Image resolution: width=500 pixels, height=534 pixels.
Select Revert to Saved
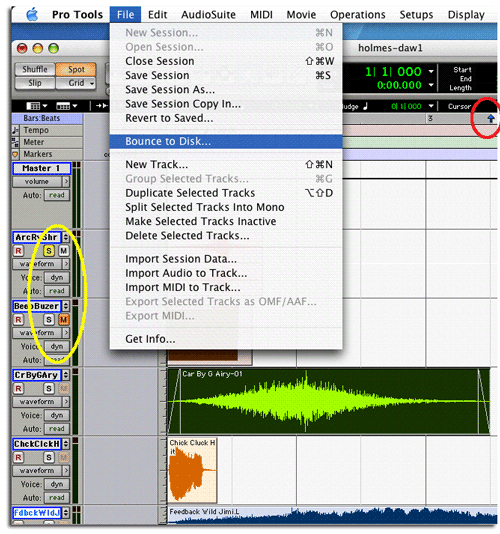coord(226,118)
